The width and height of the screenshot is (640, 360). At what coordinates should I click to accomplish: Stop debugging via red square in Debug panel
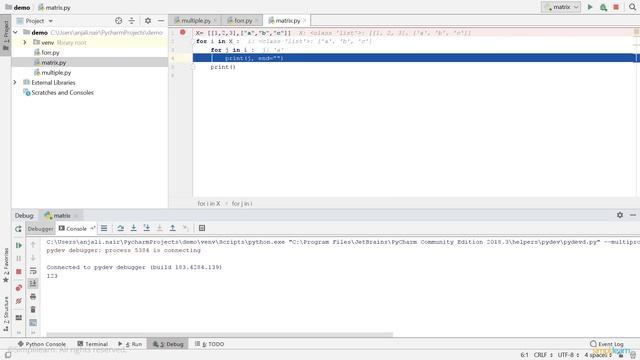point(18,271)
